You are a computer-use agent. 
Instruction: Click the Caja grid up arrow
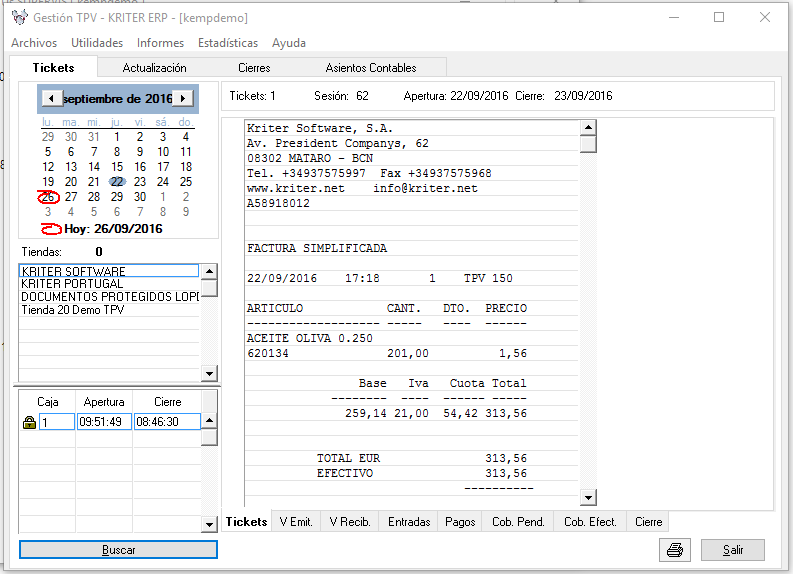[209, 421]
